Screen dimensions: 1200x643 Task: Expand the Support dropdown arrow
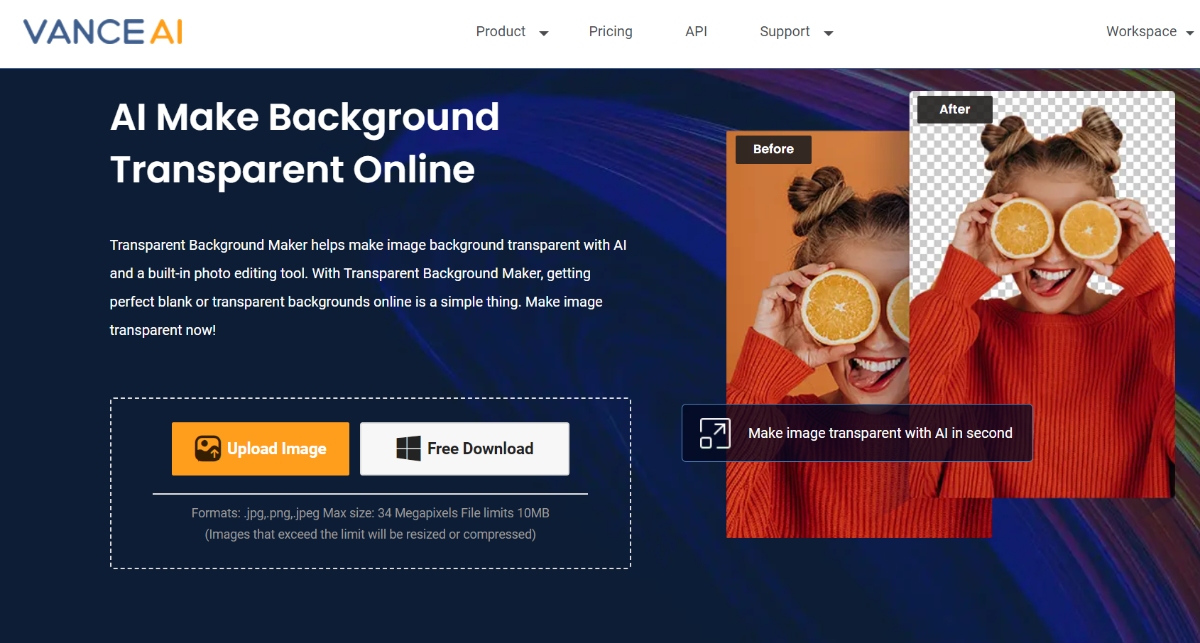coord(828,33)
